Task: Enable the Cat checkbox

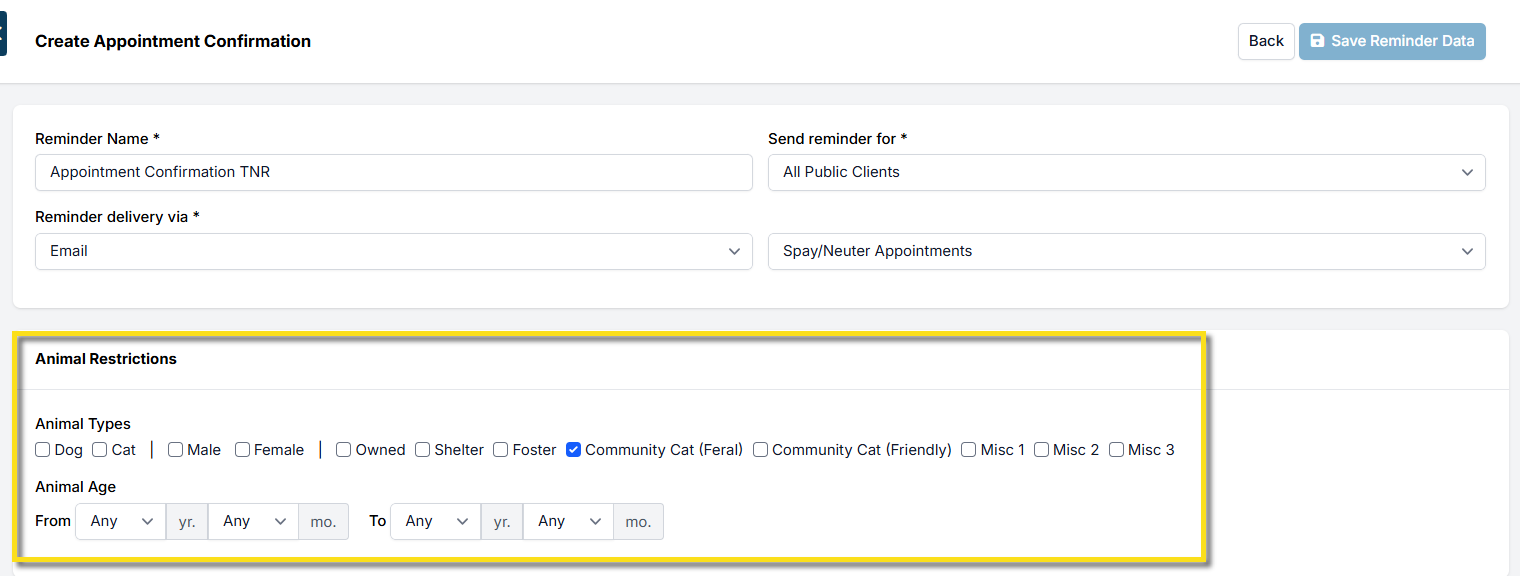Action: click(100, 450)
